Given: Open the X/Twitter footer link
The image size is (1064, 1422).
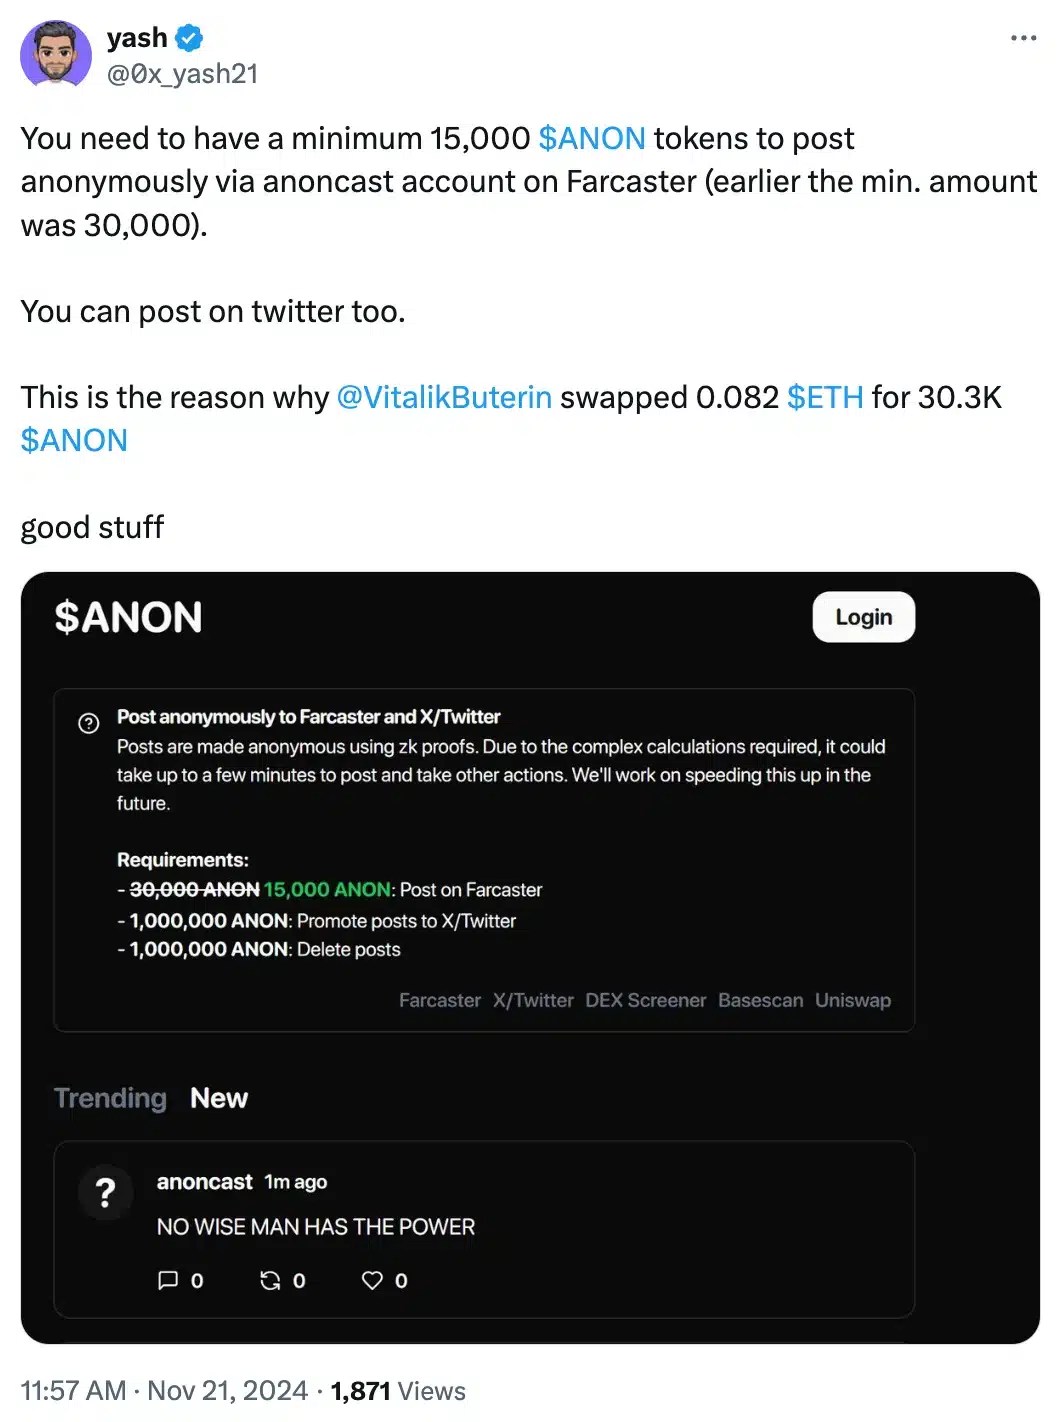Looking at the screenshot, I should 533,1000.
